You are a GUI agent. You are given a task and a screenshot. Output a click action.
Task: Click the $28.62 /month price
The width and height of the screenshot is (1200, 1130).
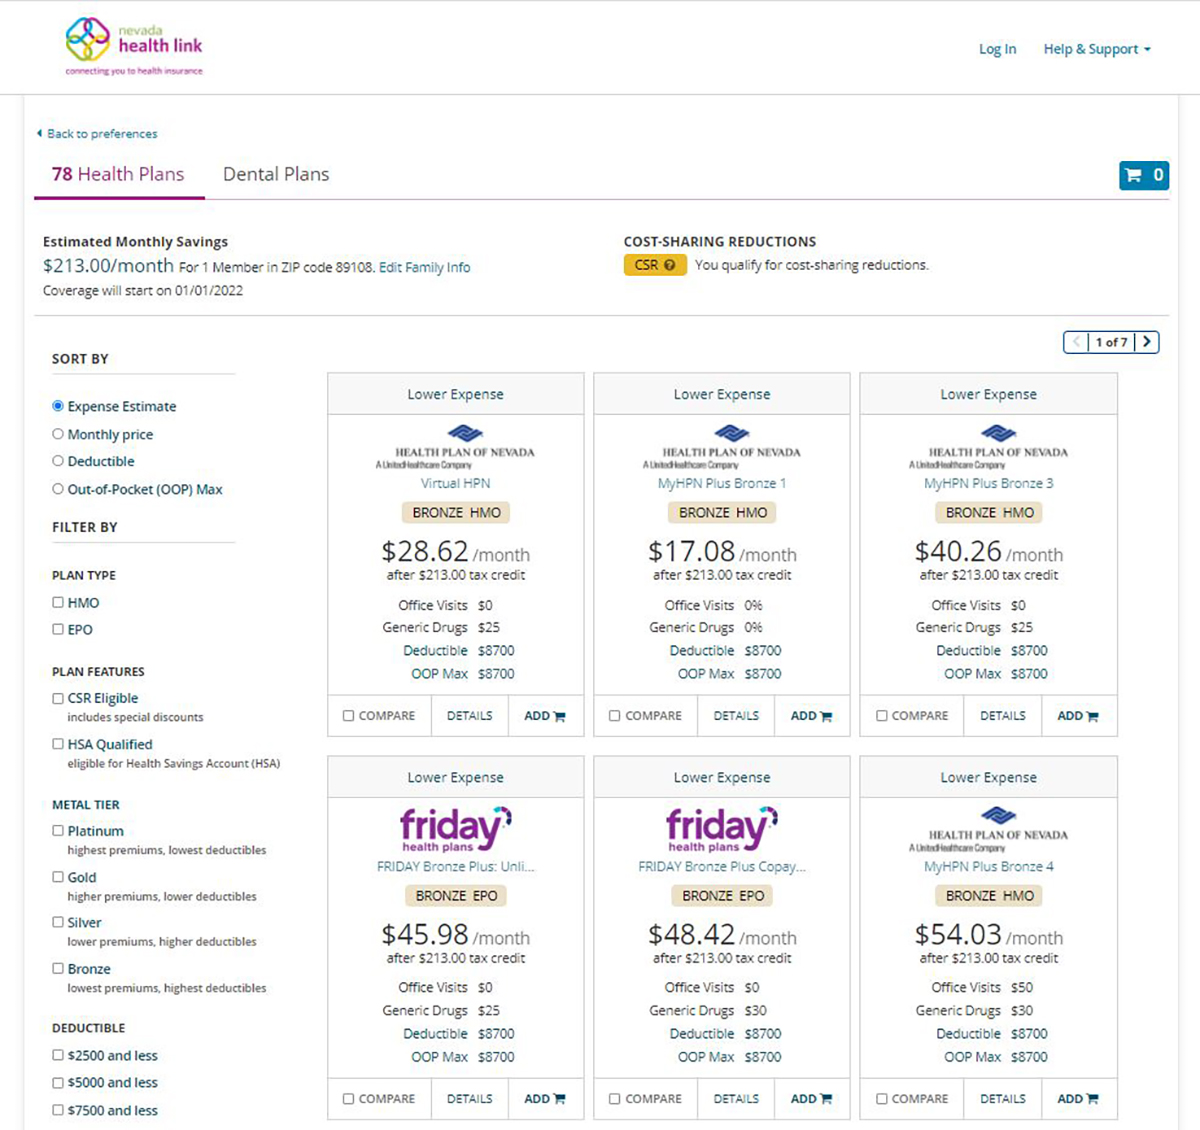[x=455, y=552]
